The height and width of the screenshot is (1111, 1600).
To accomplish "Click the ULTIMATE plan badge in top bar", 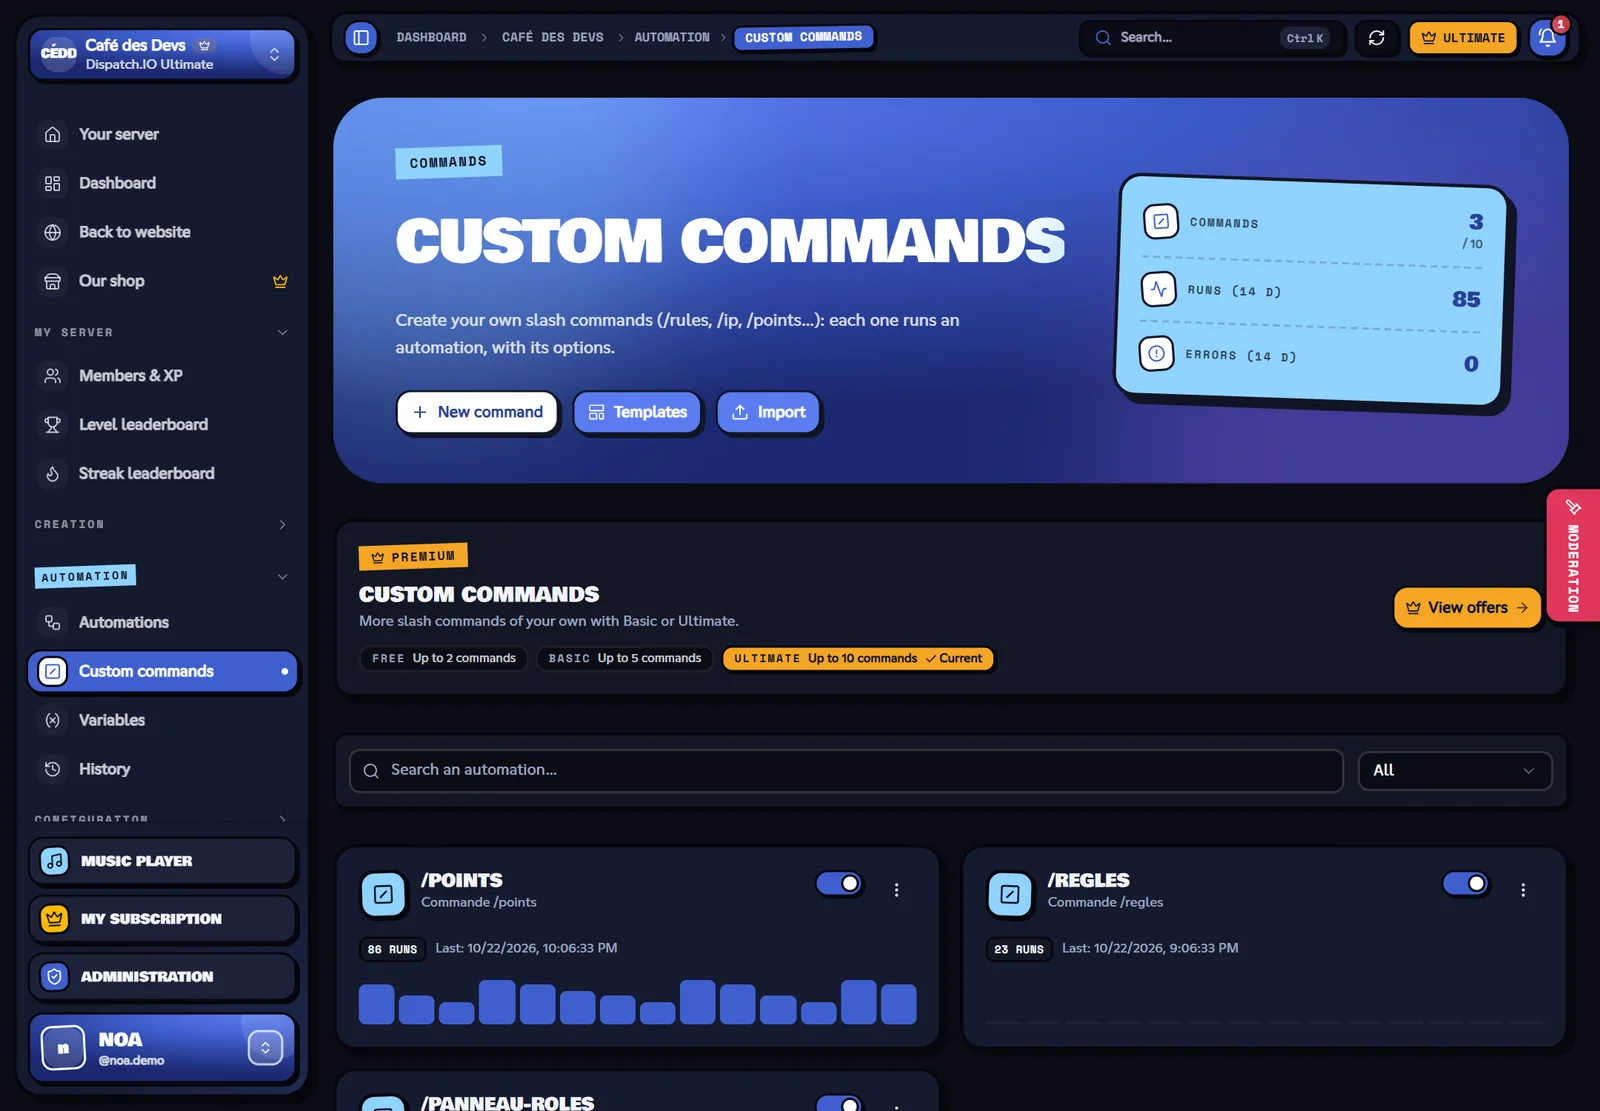I will click(x=1463, y=38).
